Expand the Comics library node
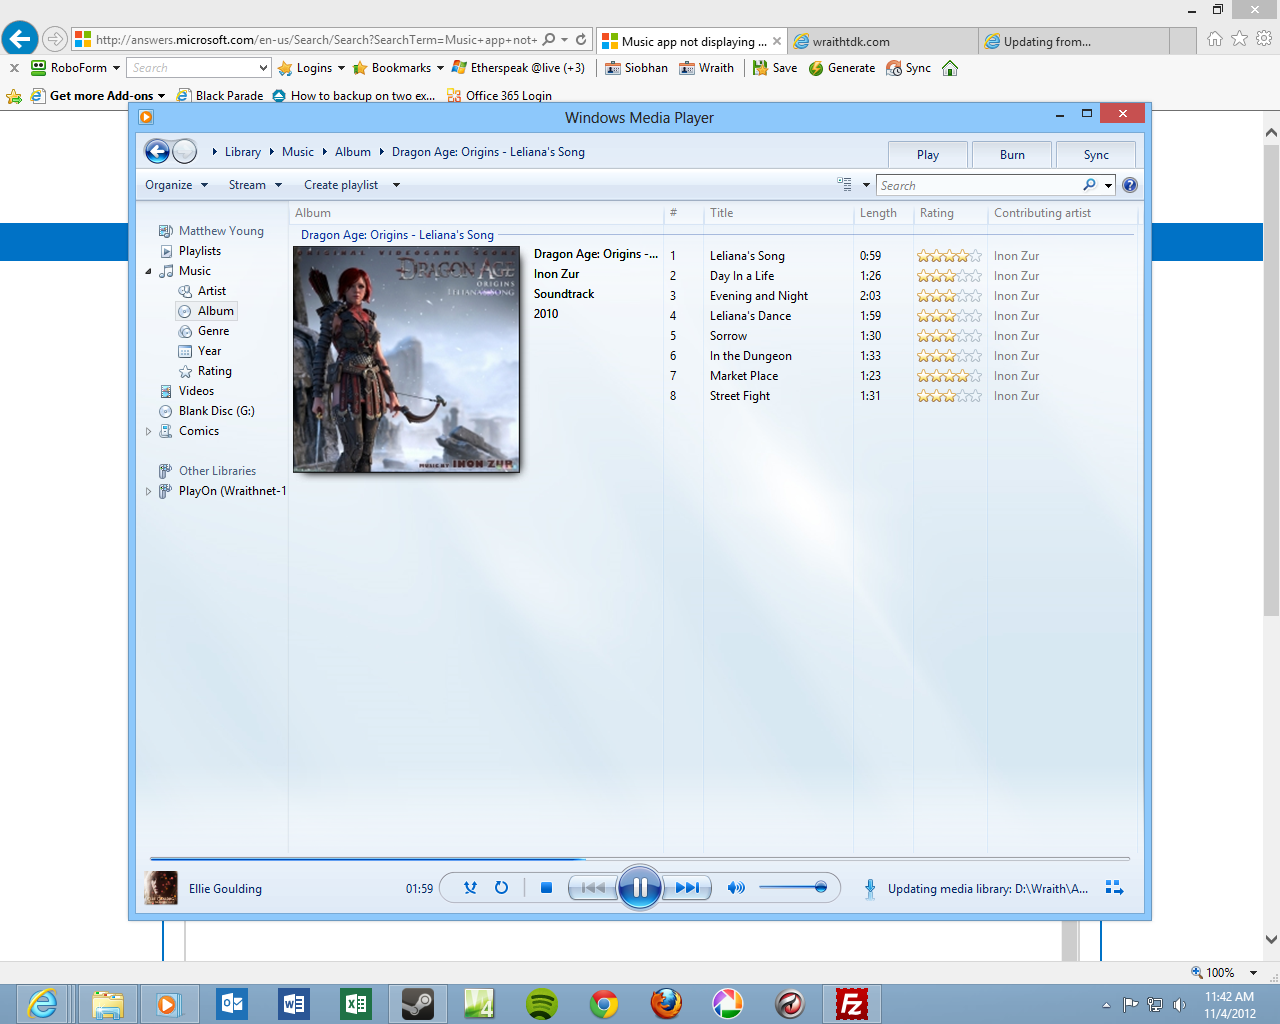1280x1024 pixels. 149,432
